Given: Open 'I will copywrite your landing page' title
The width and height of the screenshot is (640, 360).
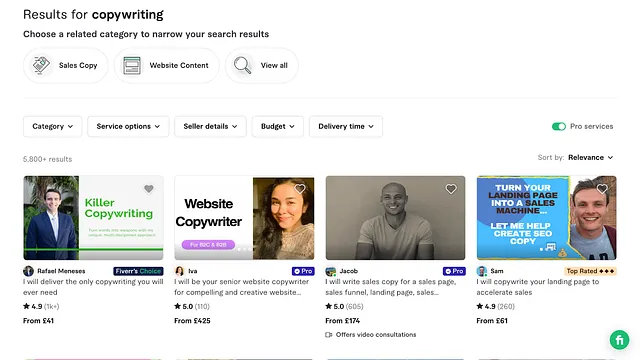Looking at the screenshot, I should tap(538, 287).
